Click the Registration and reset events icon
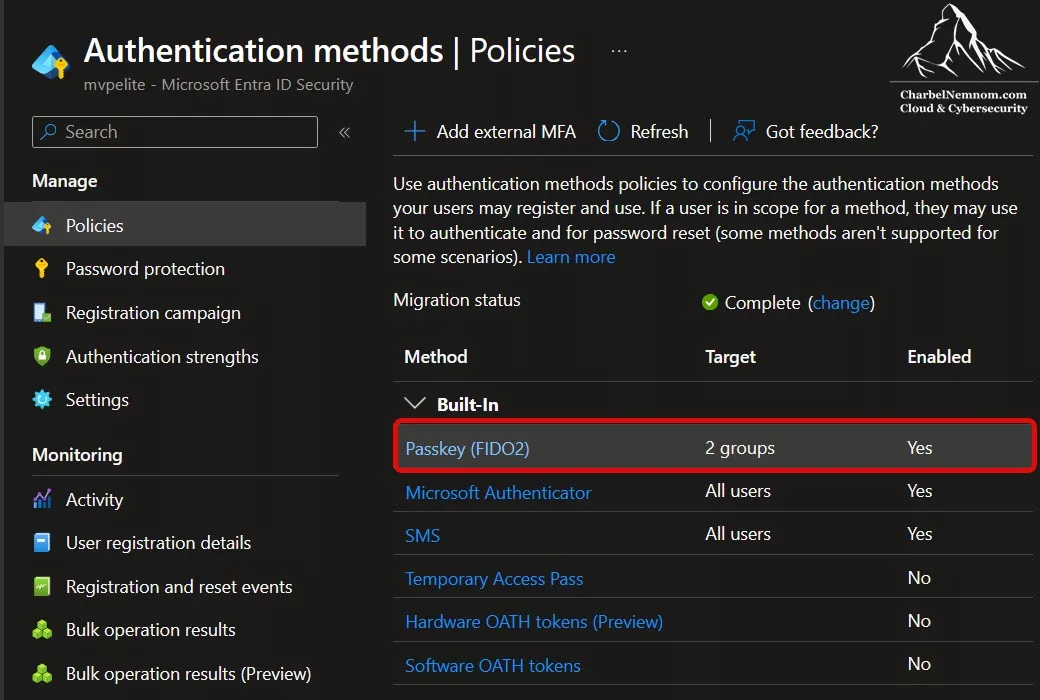Screen dimensions: 1040x700 [x=42, y=587]
